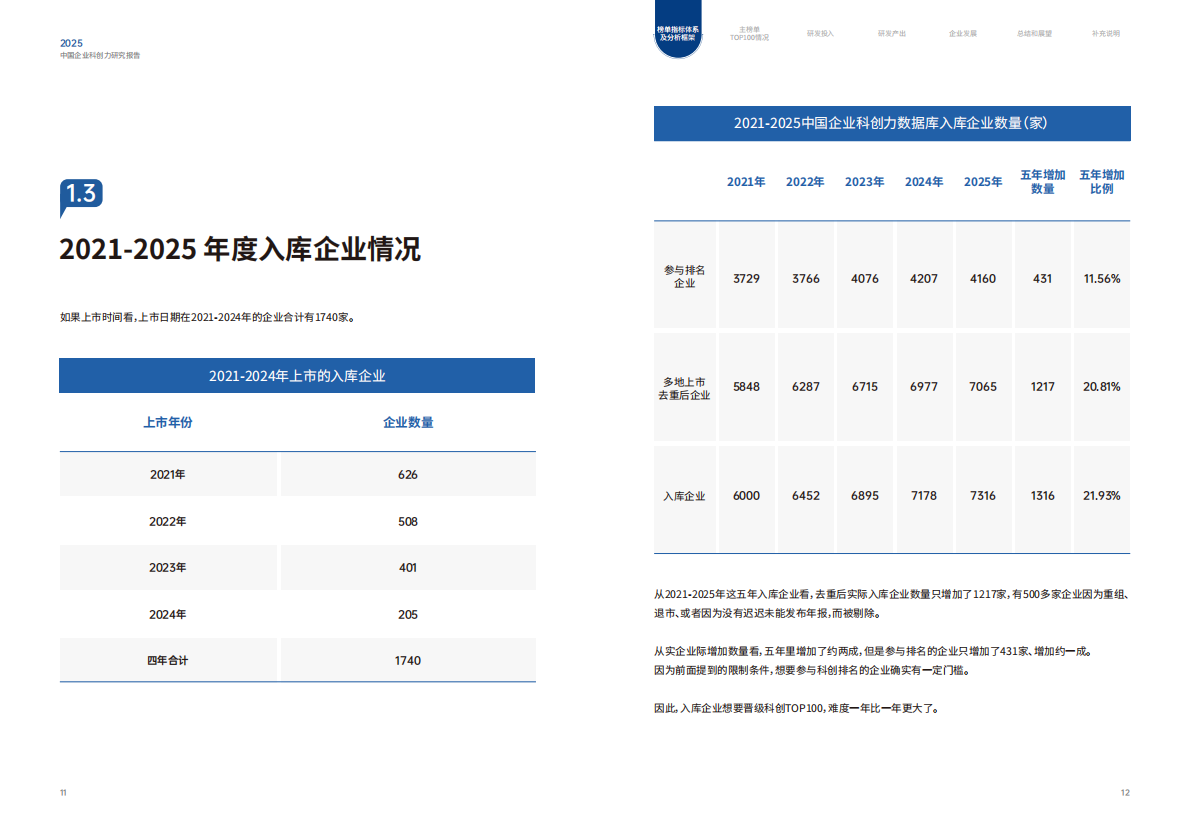Viewport: 1190px width, 833px height.
Task: Click the "2021-2025中国企业科创力数据库入库企业数量(家)" banner
Action: click(x=893, y=123)
